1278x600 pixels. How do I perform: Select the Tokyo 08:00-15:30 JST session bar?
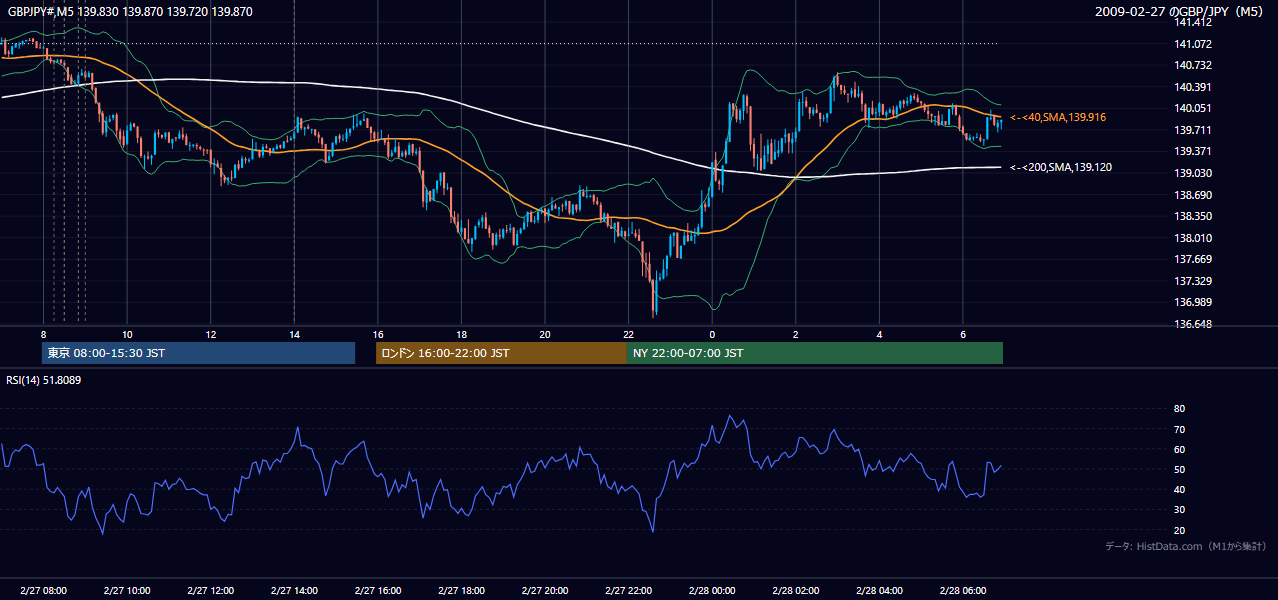[x=198, y=353]
